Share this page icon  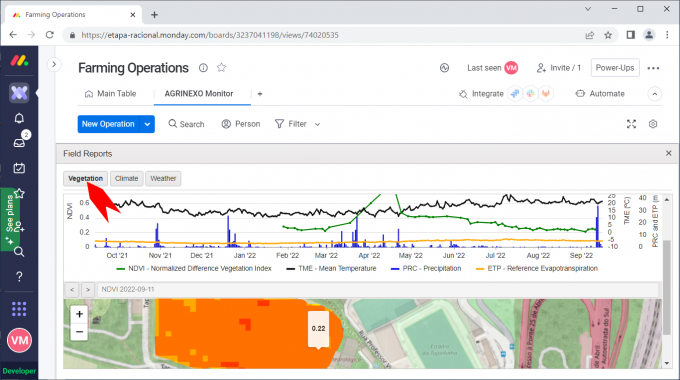(590, 35)
